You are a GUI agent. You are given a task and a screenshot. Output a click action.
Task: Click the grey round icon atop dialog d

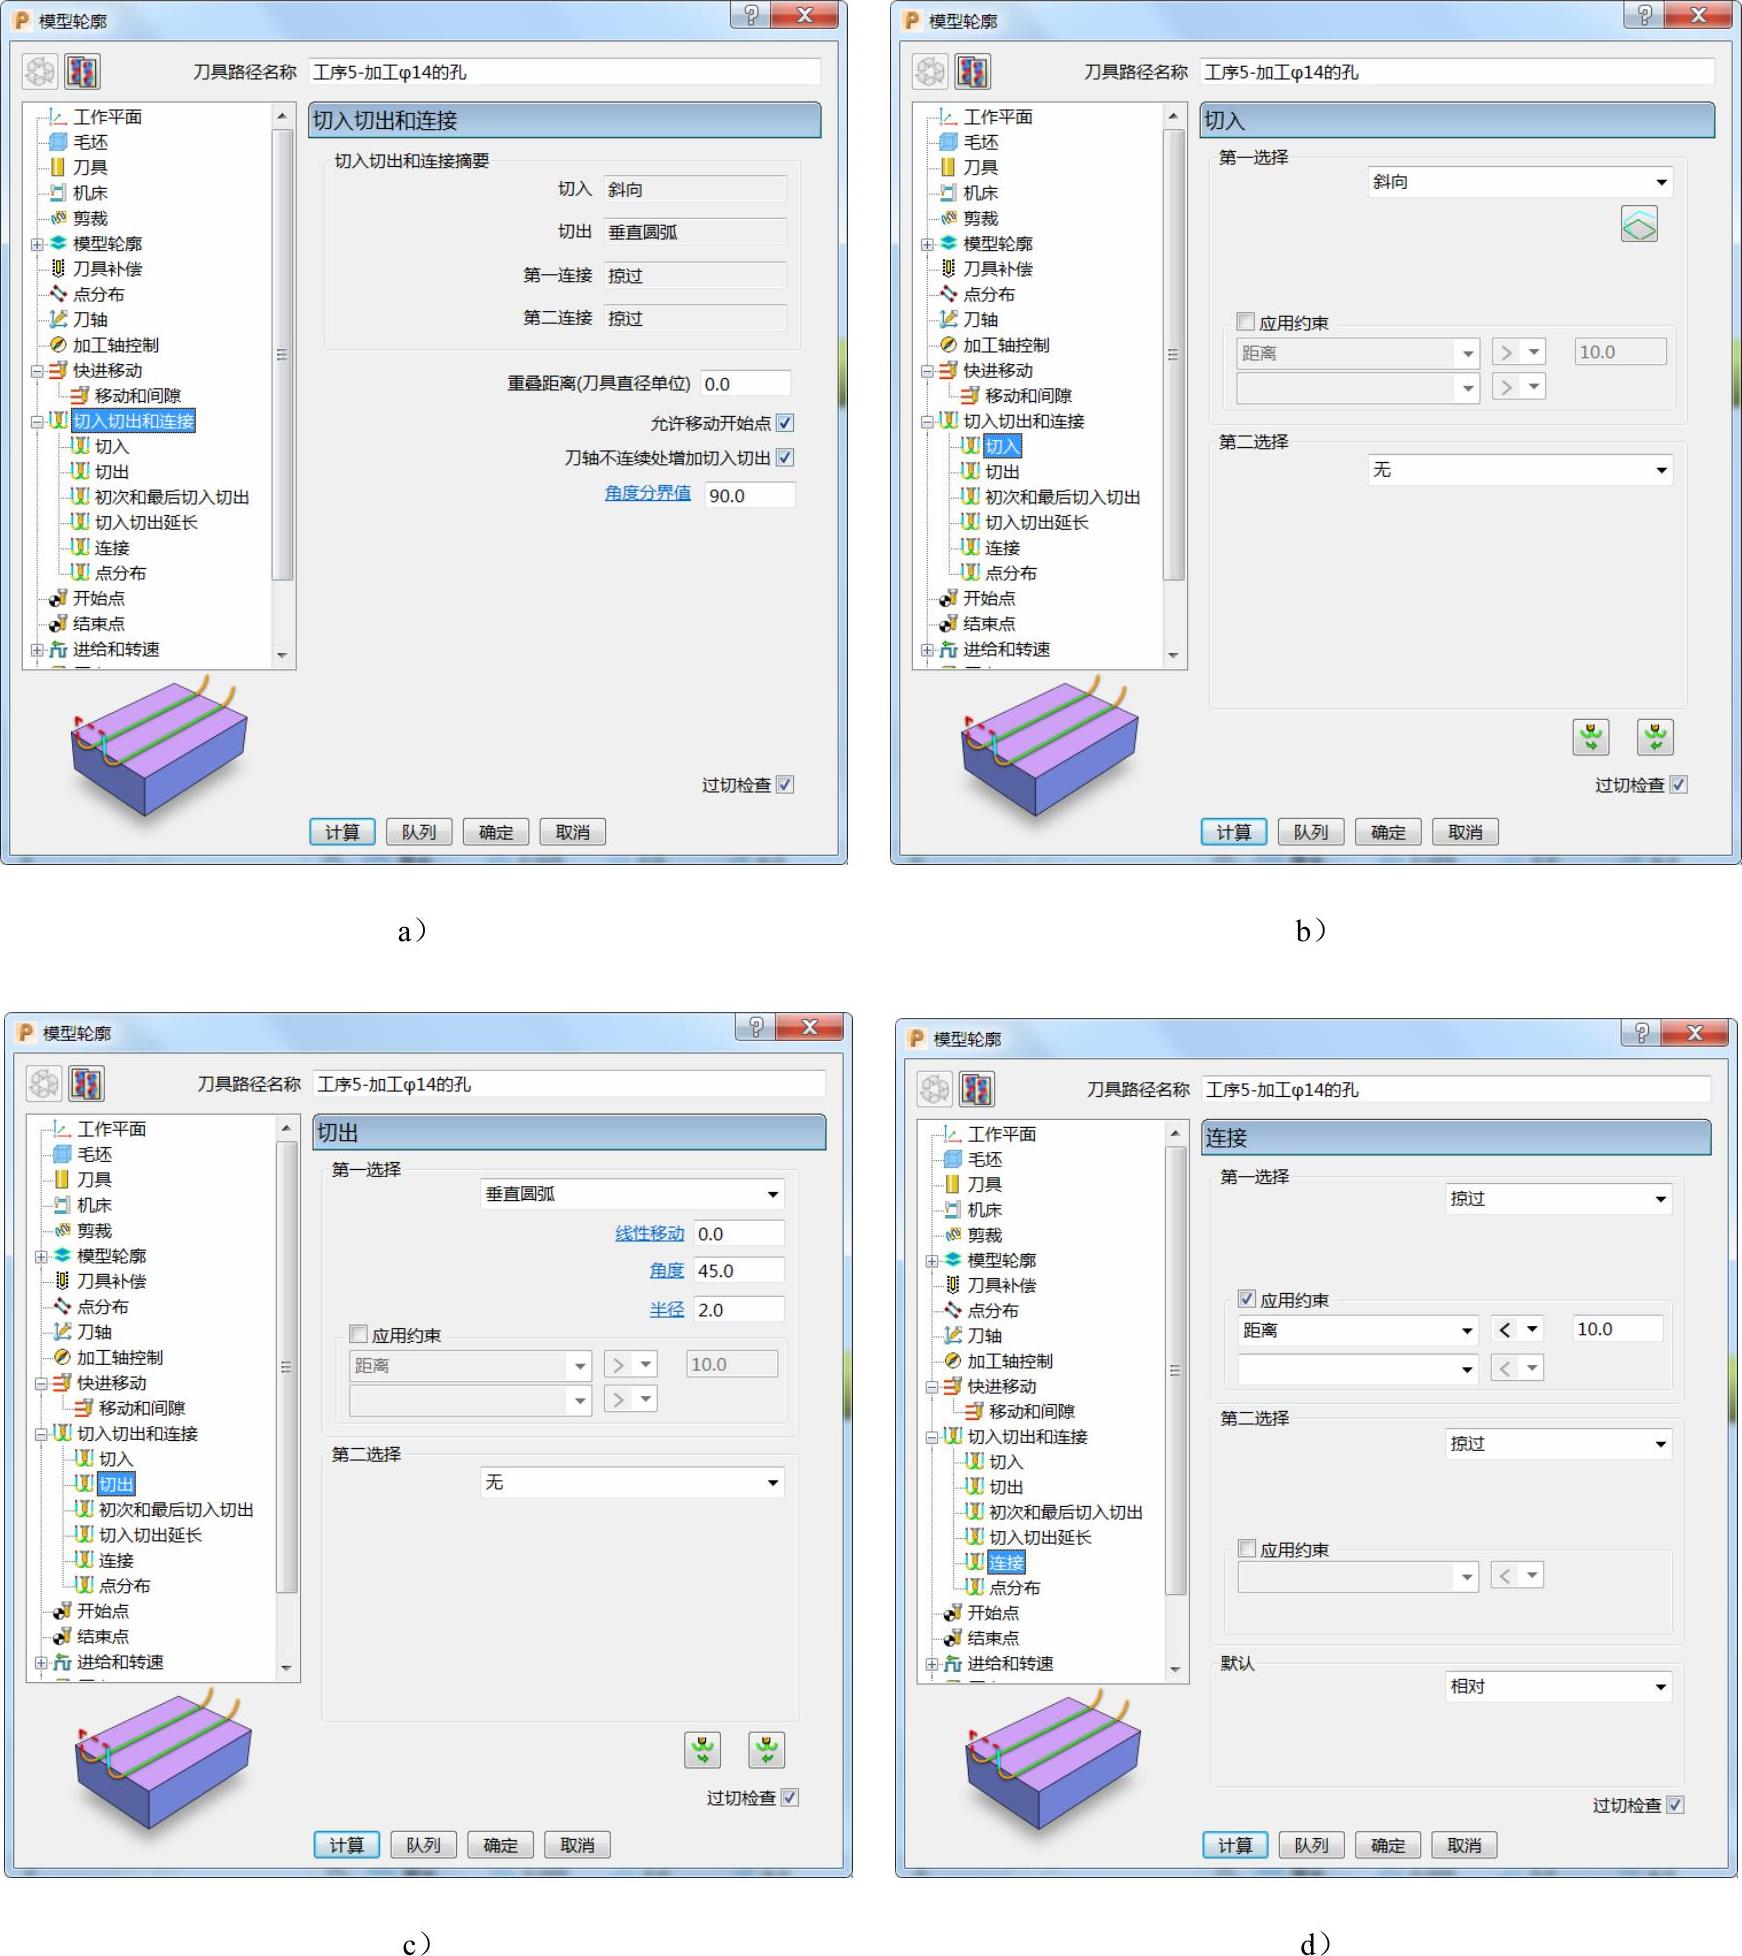935,1089
